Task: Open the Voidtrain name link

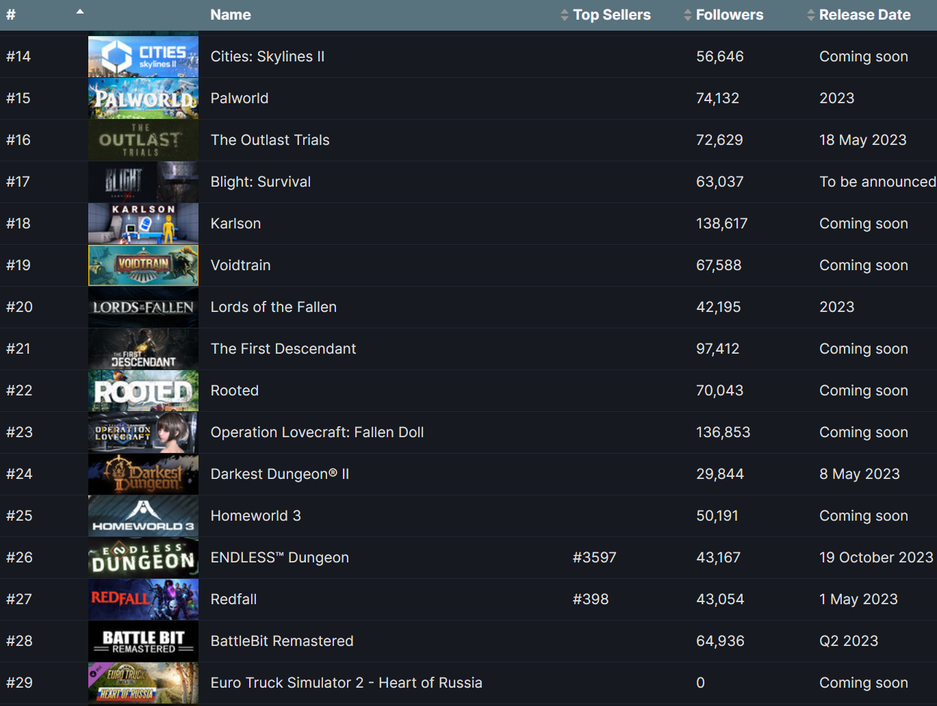Action: (x=240, y=265)
